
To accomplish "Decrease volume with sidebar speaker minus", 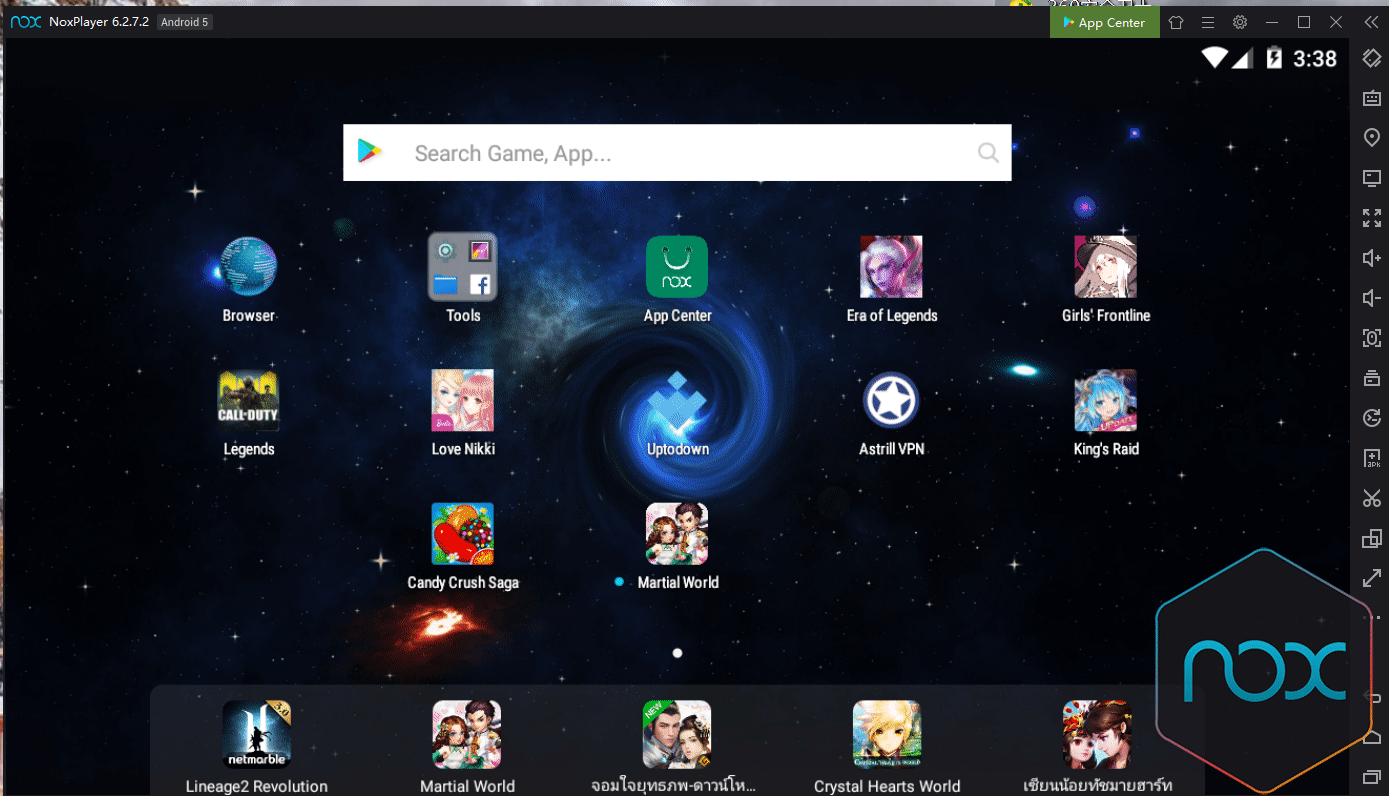I will 1372,298.
